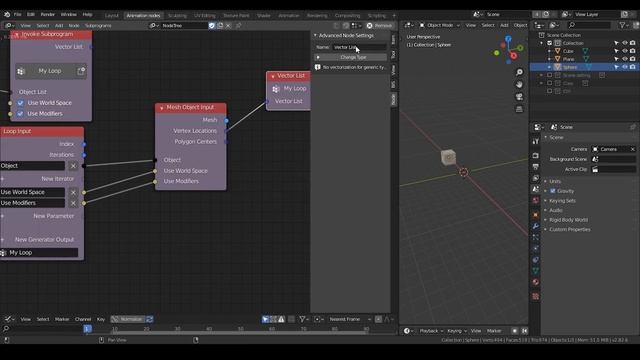Open the Object Data mesh tab icon
This screenshot has width=640, height=360.
pos(536,271)
